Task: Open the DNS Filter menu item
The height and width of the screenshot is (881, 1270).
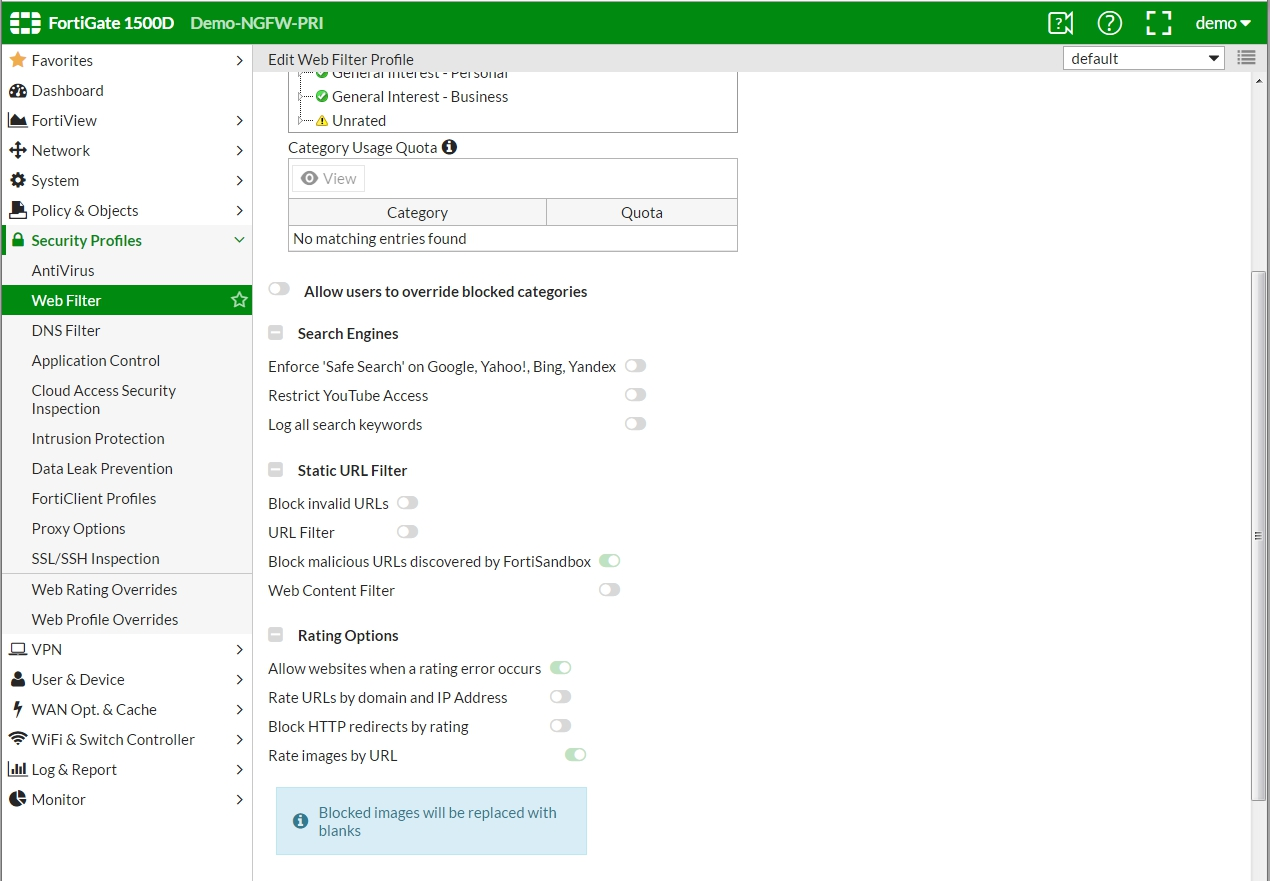Action: (66, 331)
